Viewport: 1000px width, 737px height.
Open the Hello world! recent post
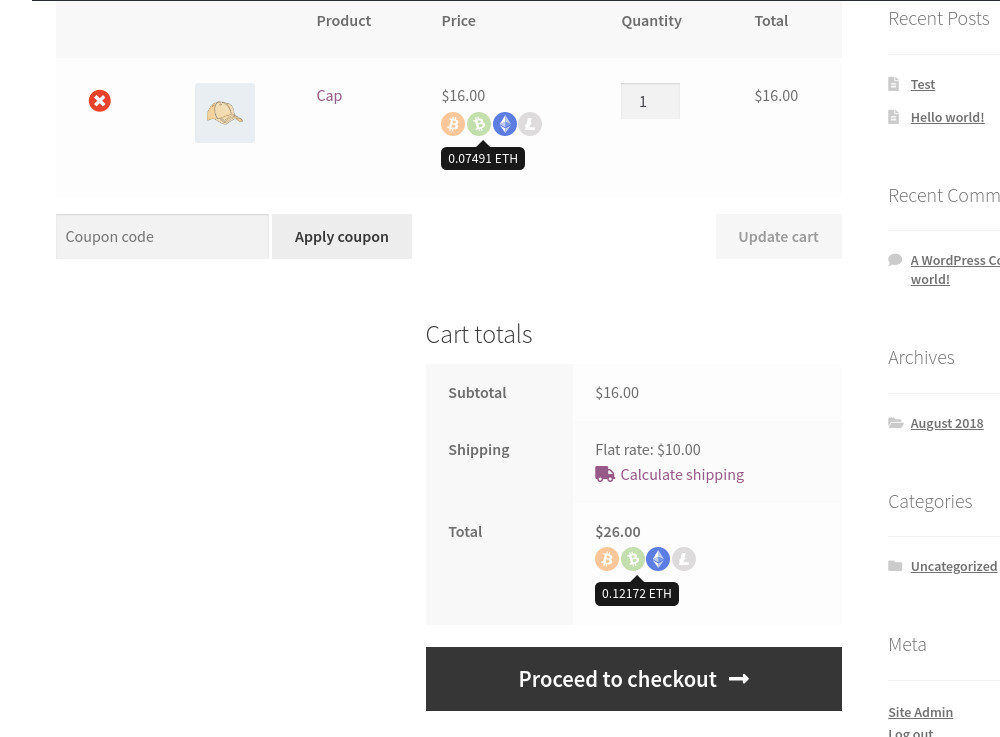[947, 118]
